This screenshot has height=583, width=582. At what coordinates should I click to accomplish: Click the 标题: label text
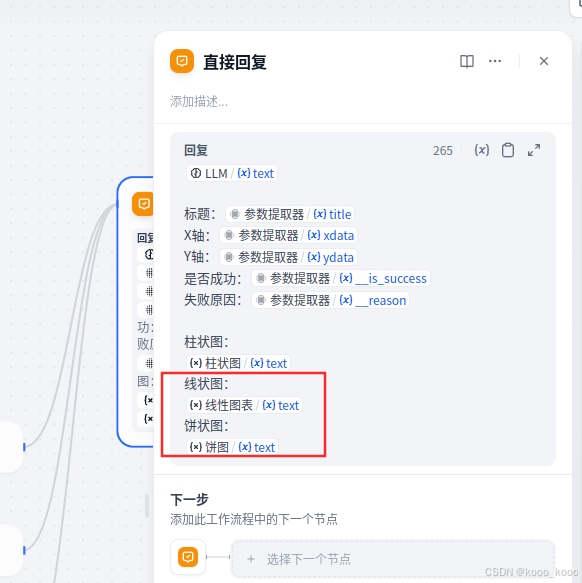click(x=200, y=214)
